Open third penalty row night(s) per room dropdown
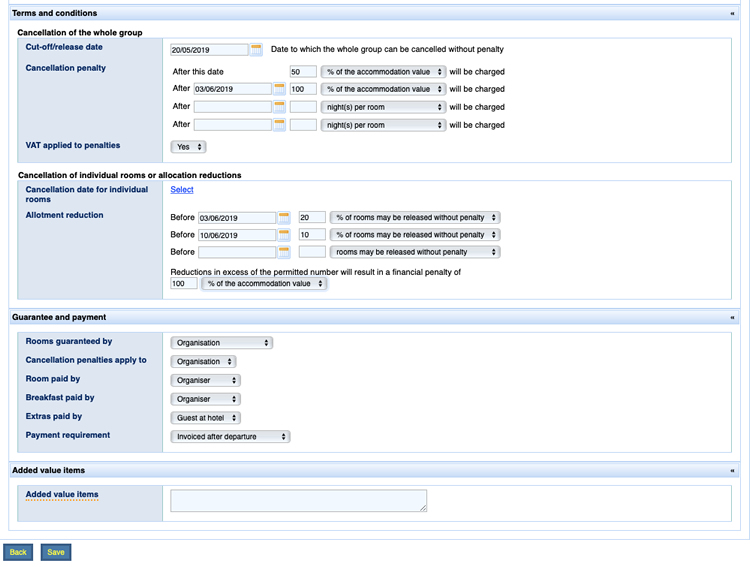 pyautogui.click(x=383, y=107)
